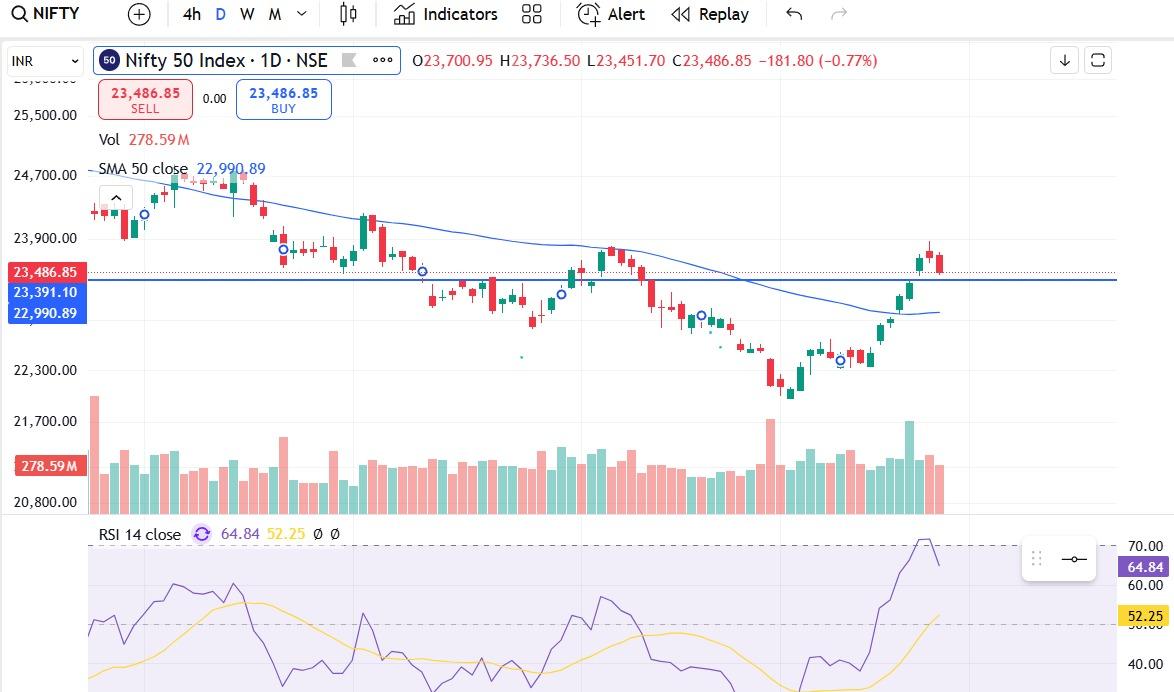The width and height of the screenshot is (1174, 692).
Task: Select the 4h timeframe
Action: pyautogui.click(x=192, y=14)
